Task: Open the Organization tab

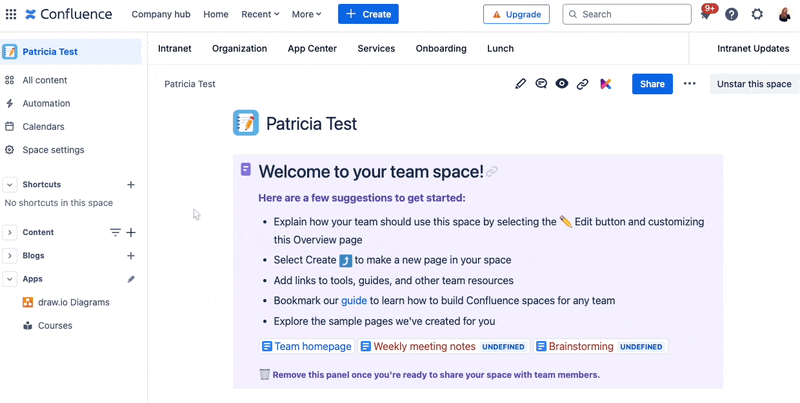Action: [x=239, y=48]
